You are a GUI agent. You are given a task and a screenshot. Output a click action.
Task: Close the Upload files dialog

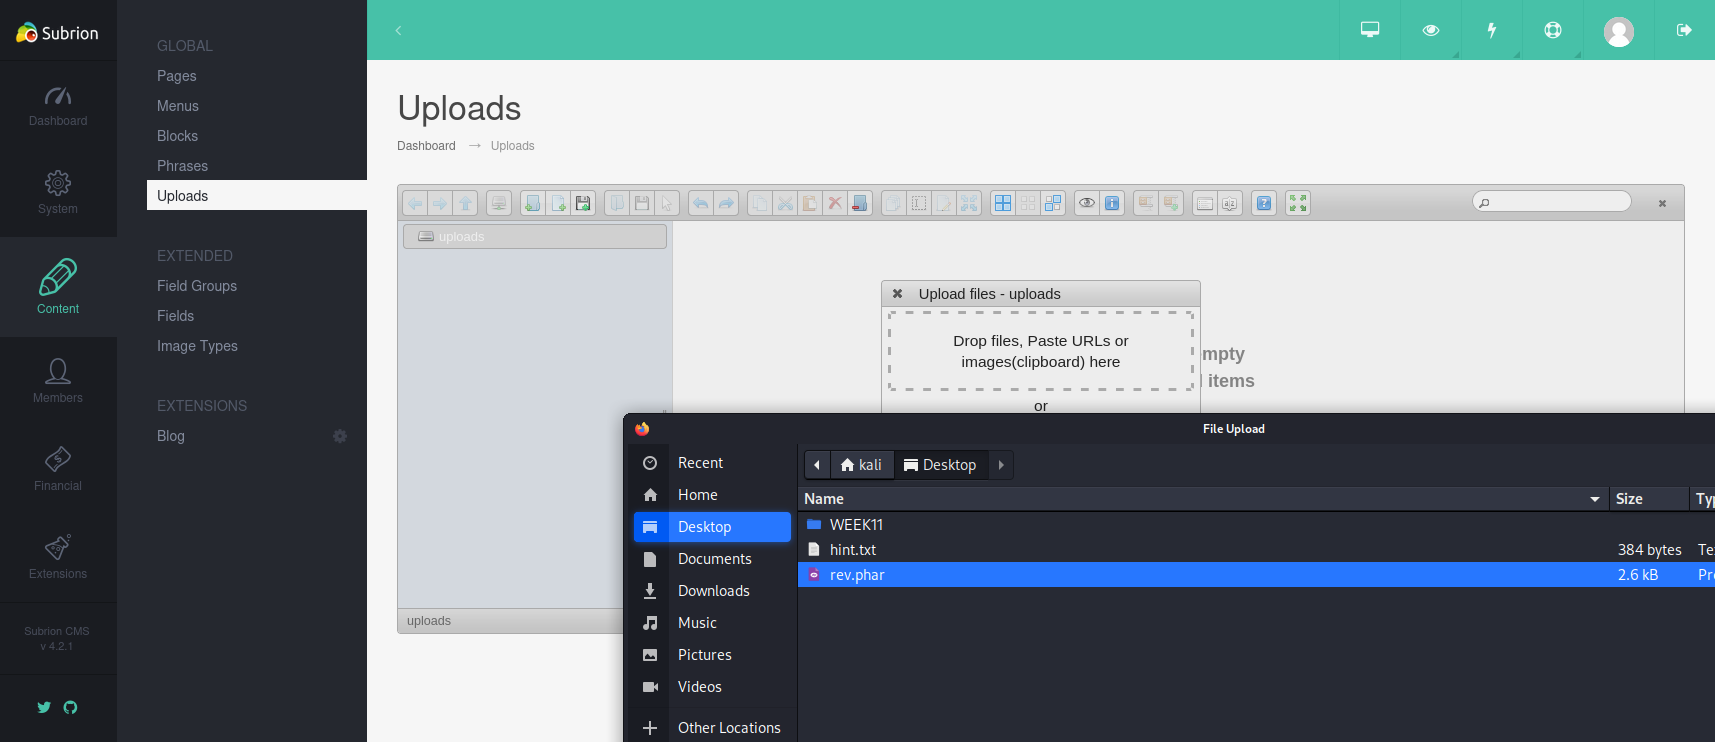pyautogui.click(x=897, y=294)
